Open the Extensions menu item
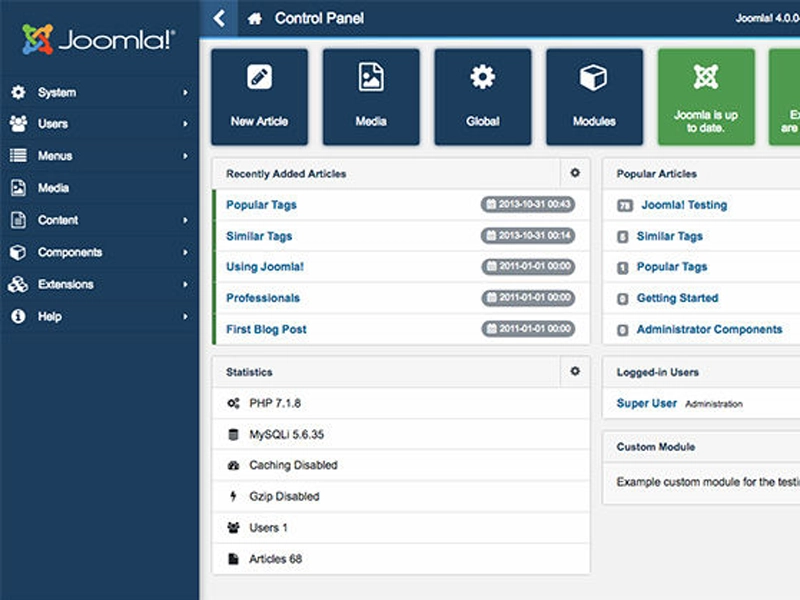800x600 pixels. 99,284
